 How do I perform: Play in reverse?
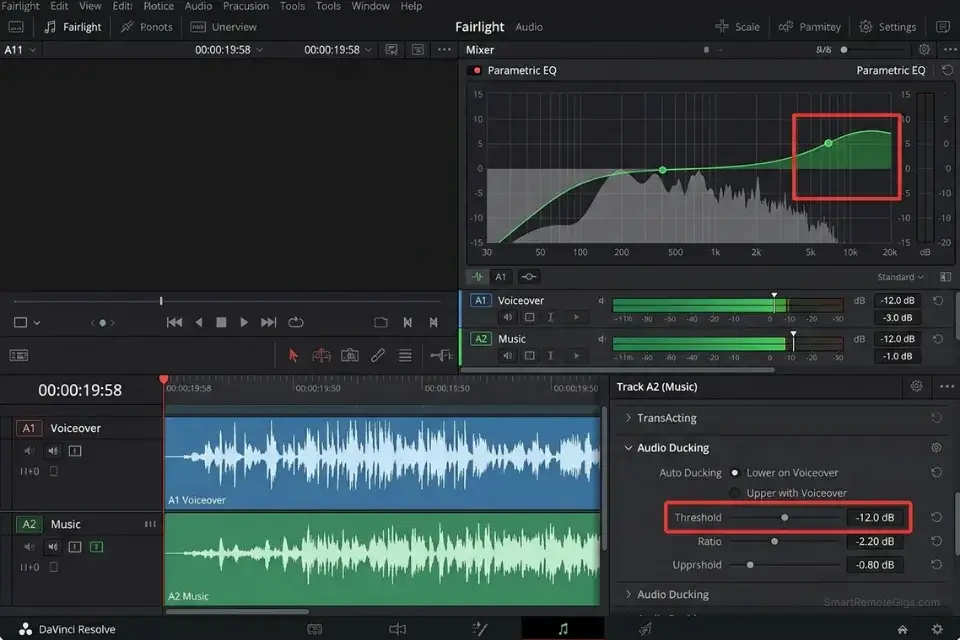198,322
